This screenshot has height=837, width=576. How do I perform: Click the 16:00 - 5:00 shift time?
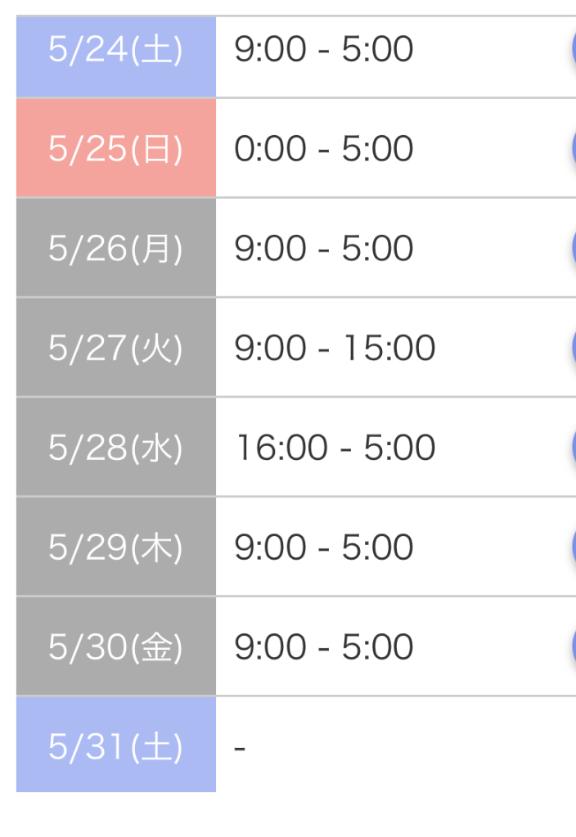pos(336,447)
